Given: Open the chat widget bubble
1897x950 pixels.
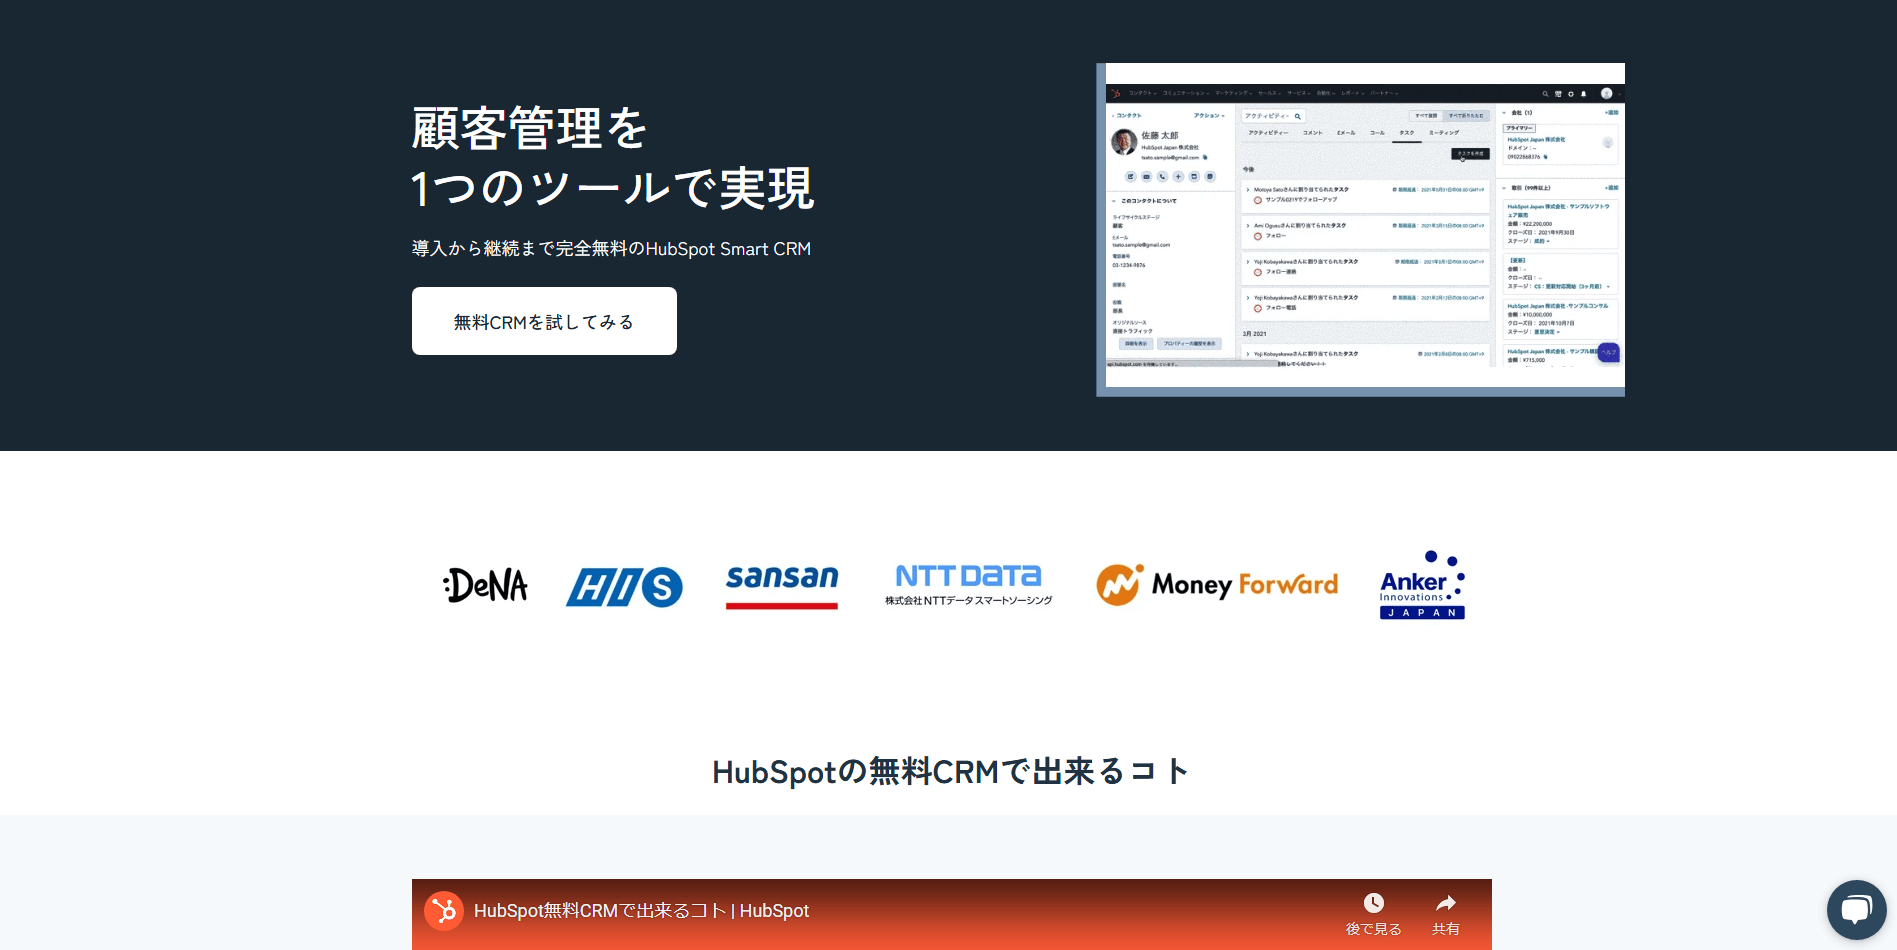Looking at the screenshot, I should [1857, 910].
